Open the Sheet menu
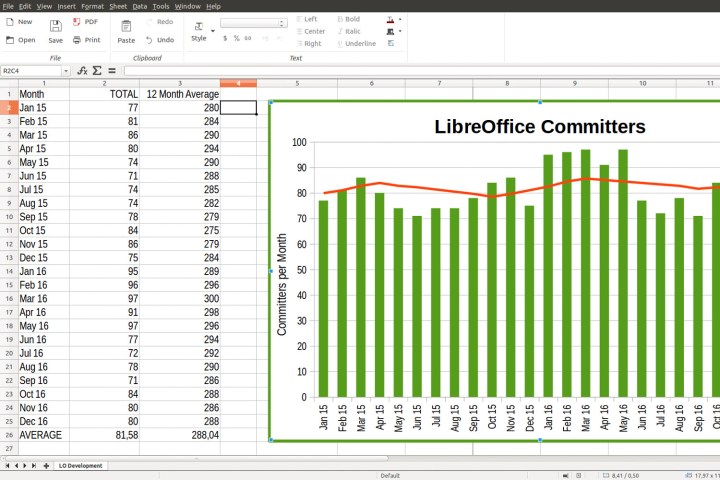Viewport: 720px width, 480px height. 118,6
